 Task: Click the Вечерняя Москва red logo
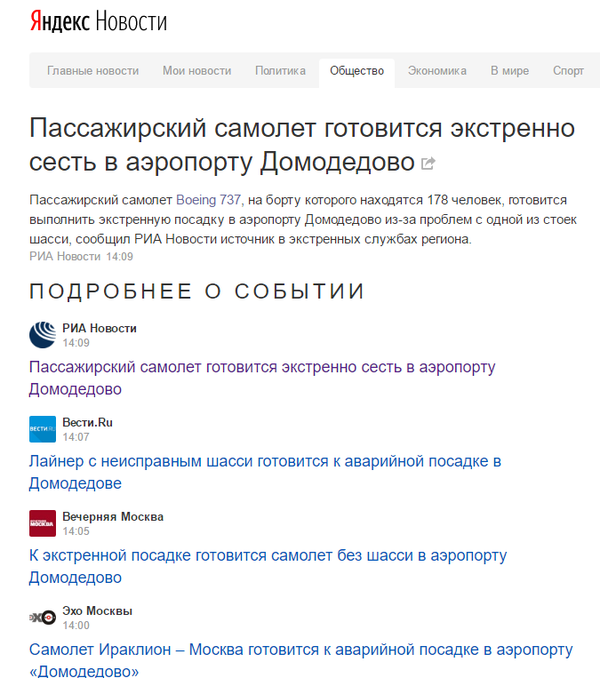point(42,523)
